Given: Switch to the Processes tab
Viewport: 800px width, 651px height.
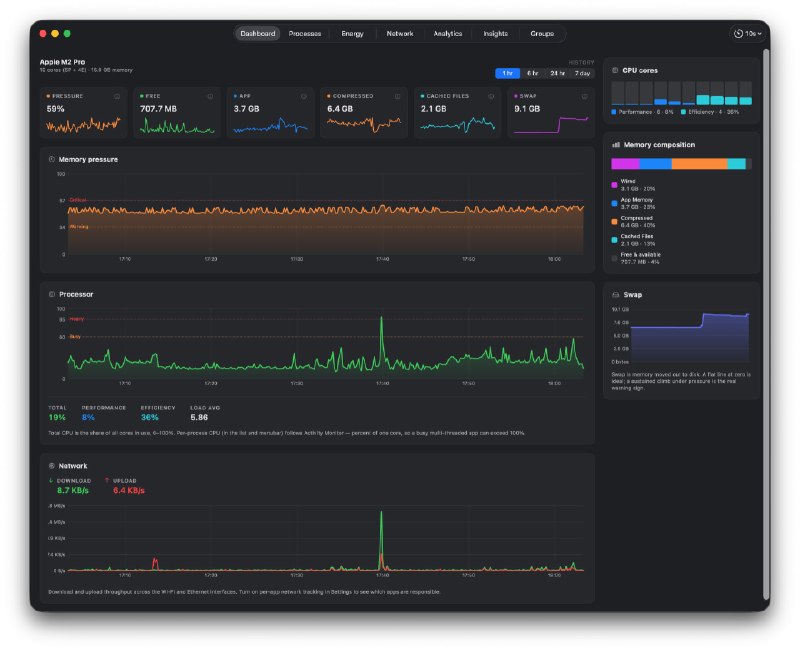Looking at the screenshot, I should pos(305,34).
